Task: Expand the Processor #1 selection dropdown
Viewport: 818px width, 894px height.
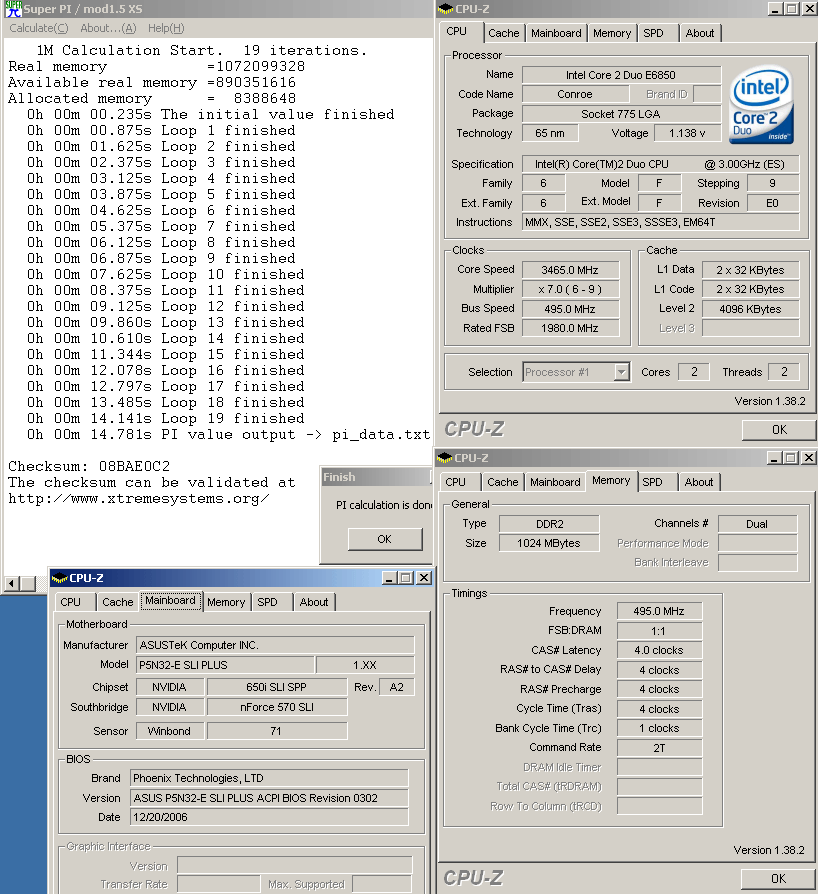Action: [x=622, y=372]
